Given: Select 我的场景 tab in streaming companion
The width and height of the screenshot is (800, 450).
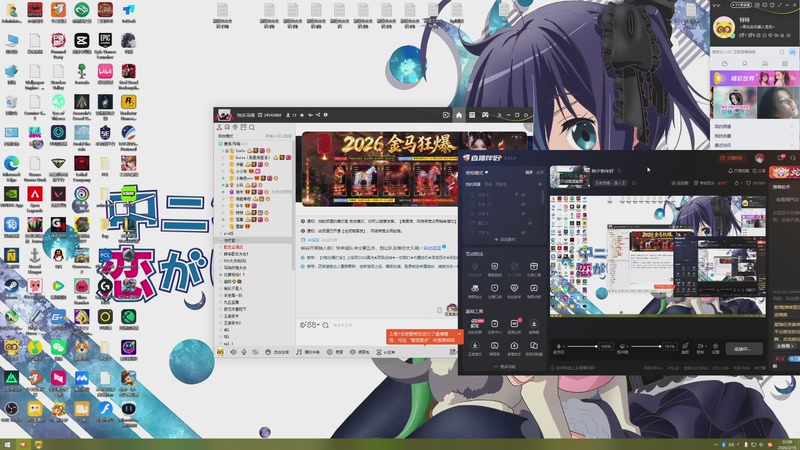Looking at the screenshot, I should click(x=472, y=184).
